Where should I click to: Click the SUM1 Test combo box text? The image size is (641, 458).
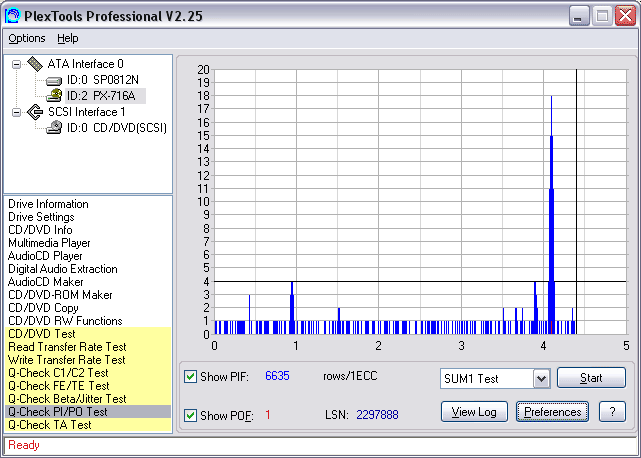(x=471, y=379)
